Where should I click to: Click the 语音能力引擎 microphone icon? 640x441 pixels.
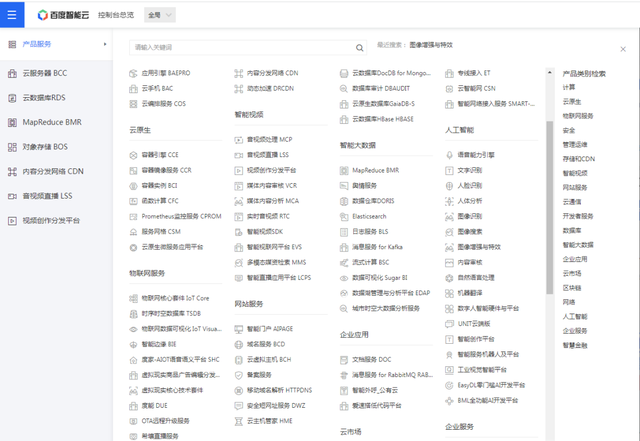tap(449, 155)
